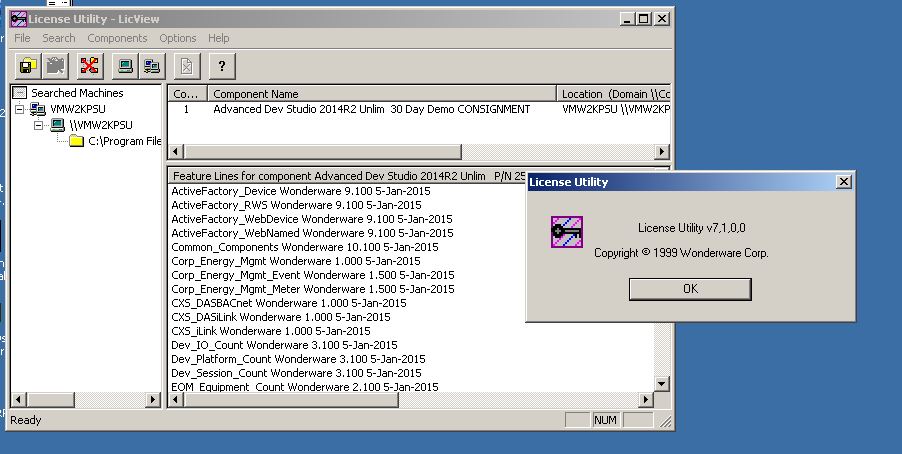
Task: Collapse the \\VMW2KPSU computer tree node
Action: pos(38,125)
